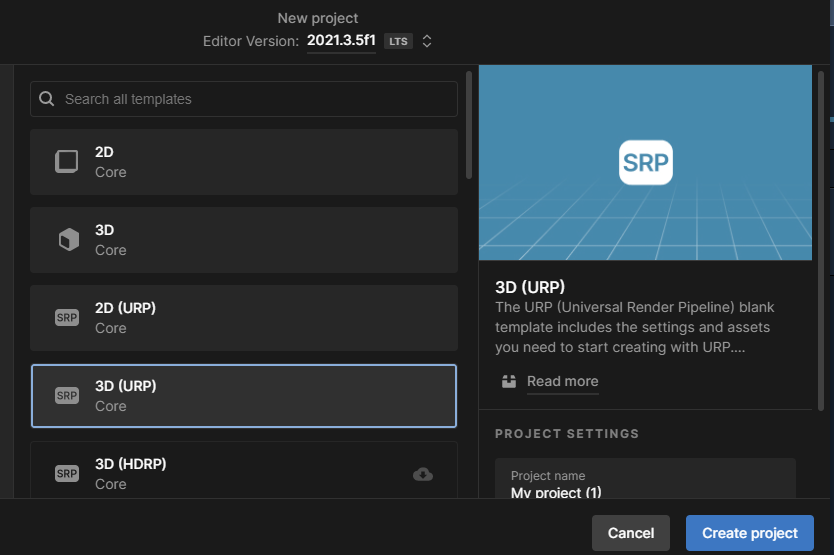Click the 2D template square icon
This screenshot has height=555, width=834.
(x=67, y=162)
